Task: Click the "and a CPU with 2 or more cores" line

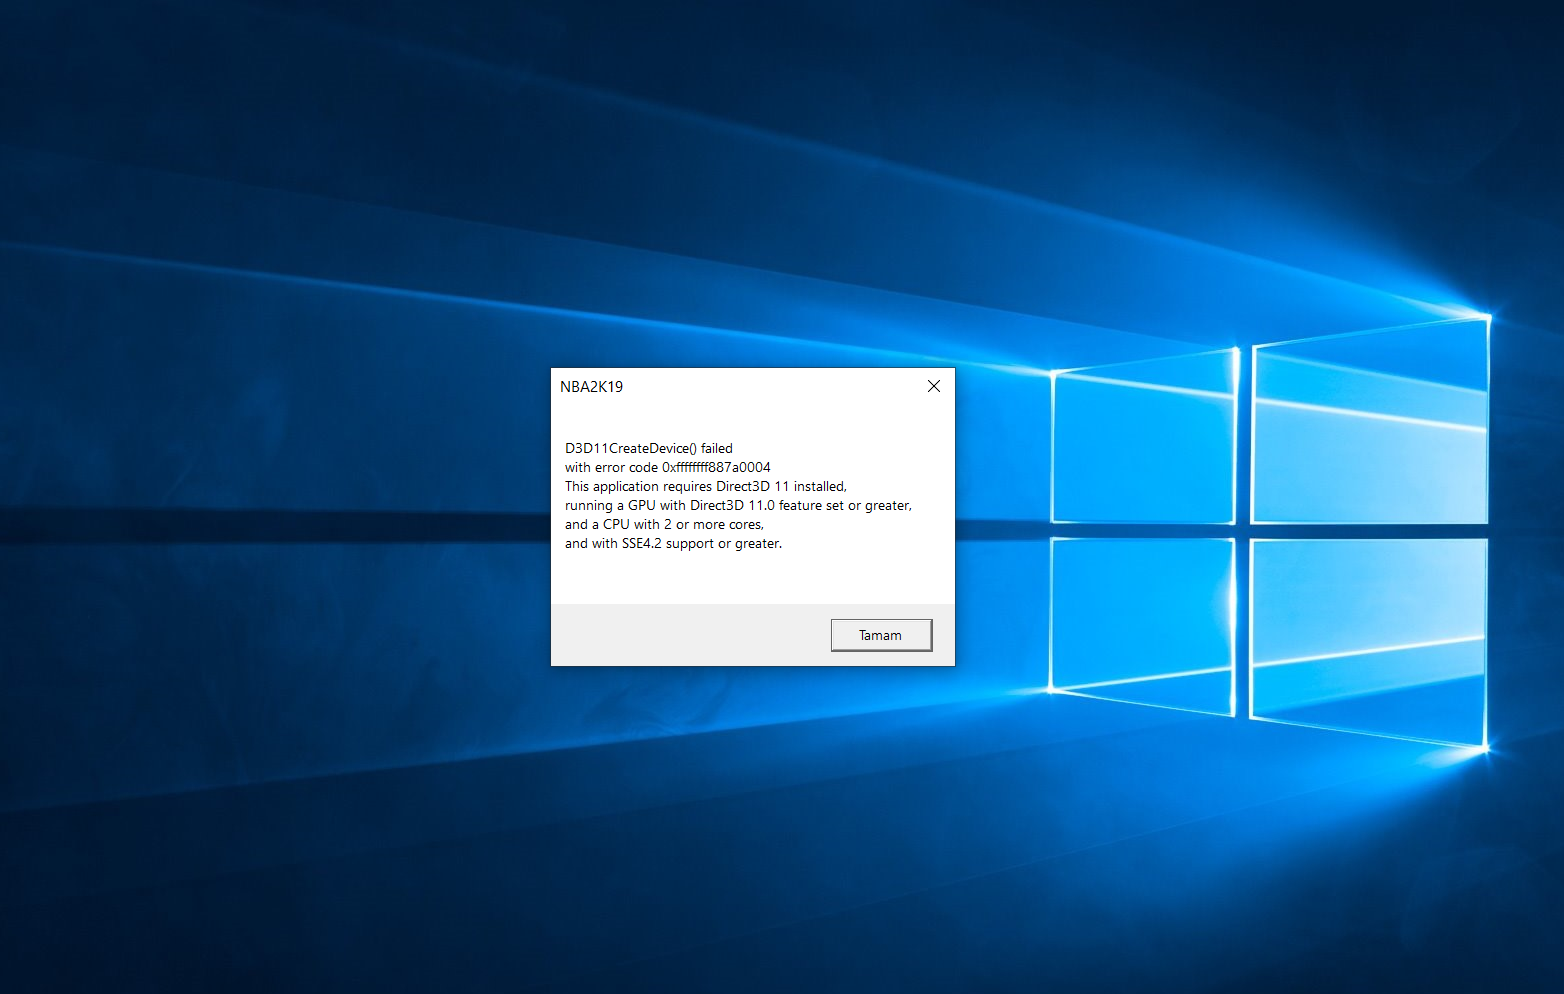Action: (x=664, y=524)
